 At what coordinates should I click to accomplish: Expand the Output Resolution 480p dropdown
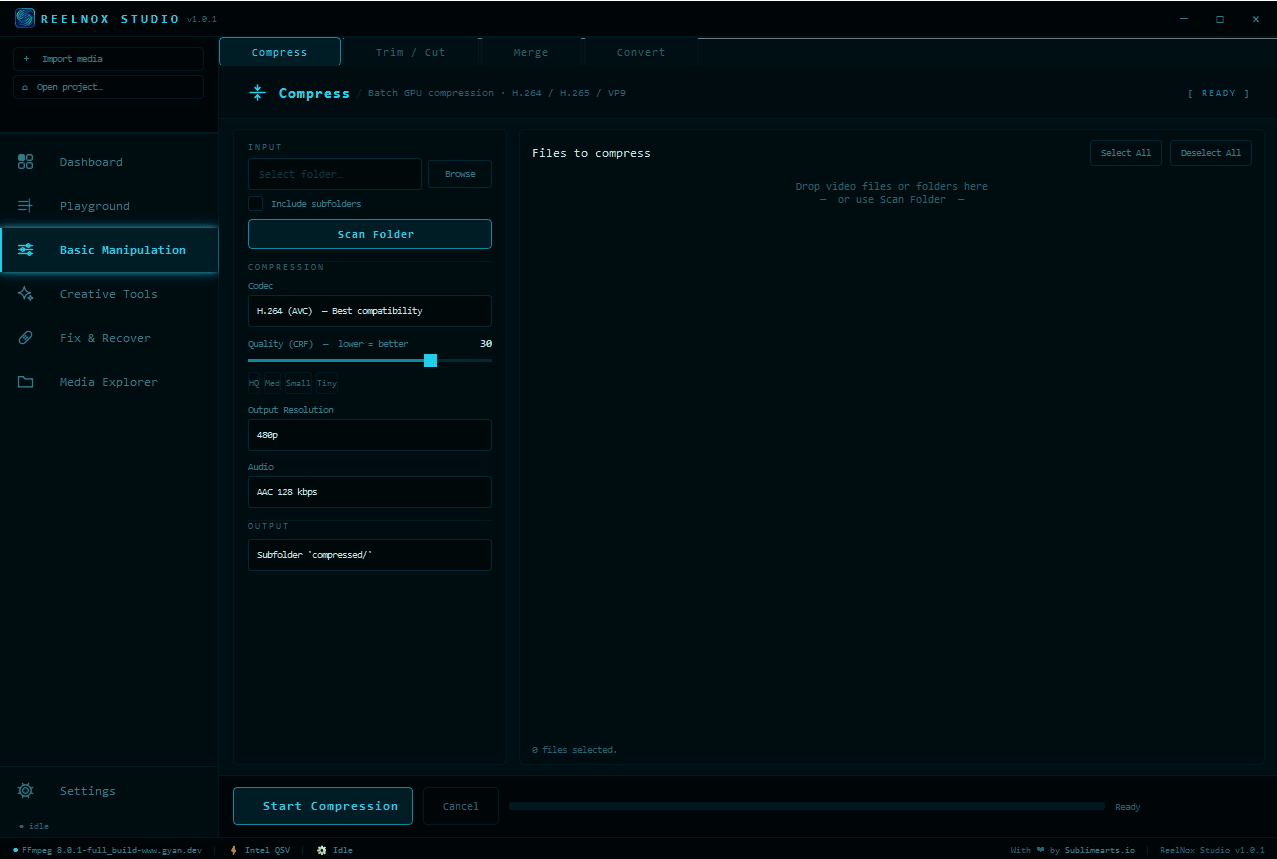[370, 435]
